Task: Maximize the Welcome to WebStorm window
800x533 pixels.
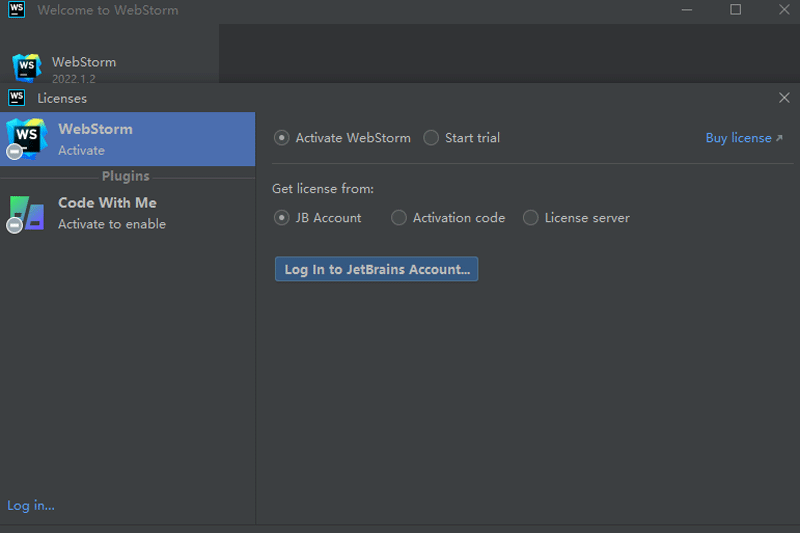Action: point(736,10)
